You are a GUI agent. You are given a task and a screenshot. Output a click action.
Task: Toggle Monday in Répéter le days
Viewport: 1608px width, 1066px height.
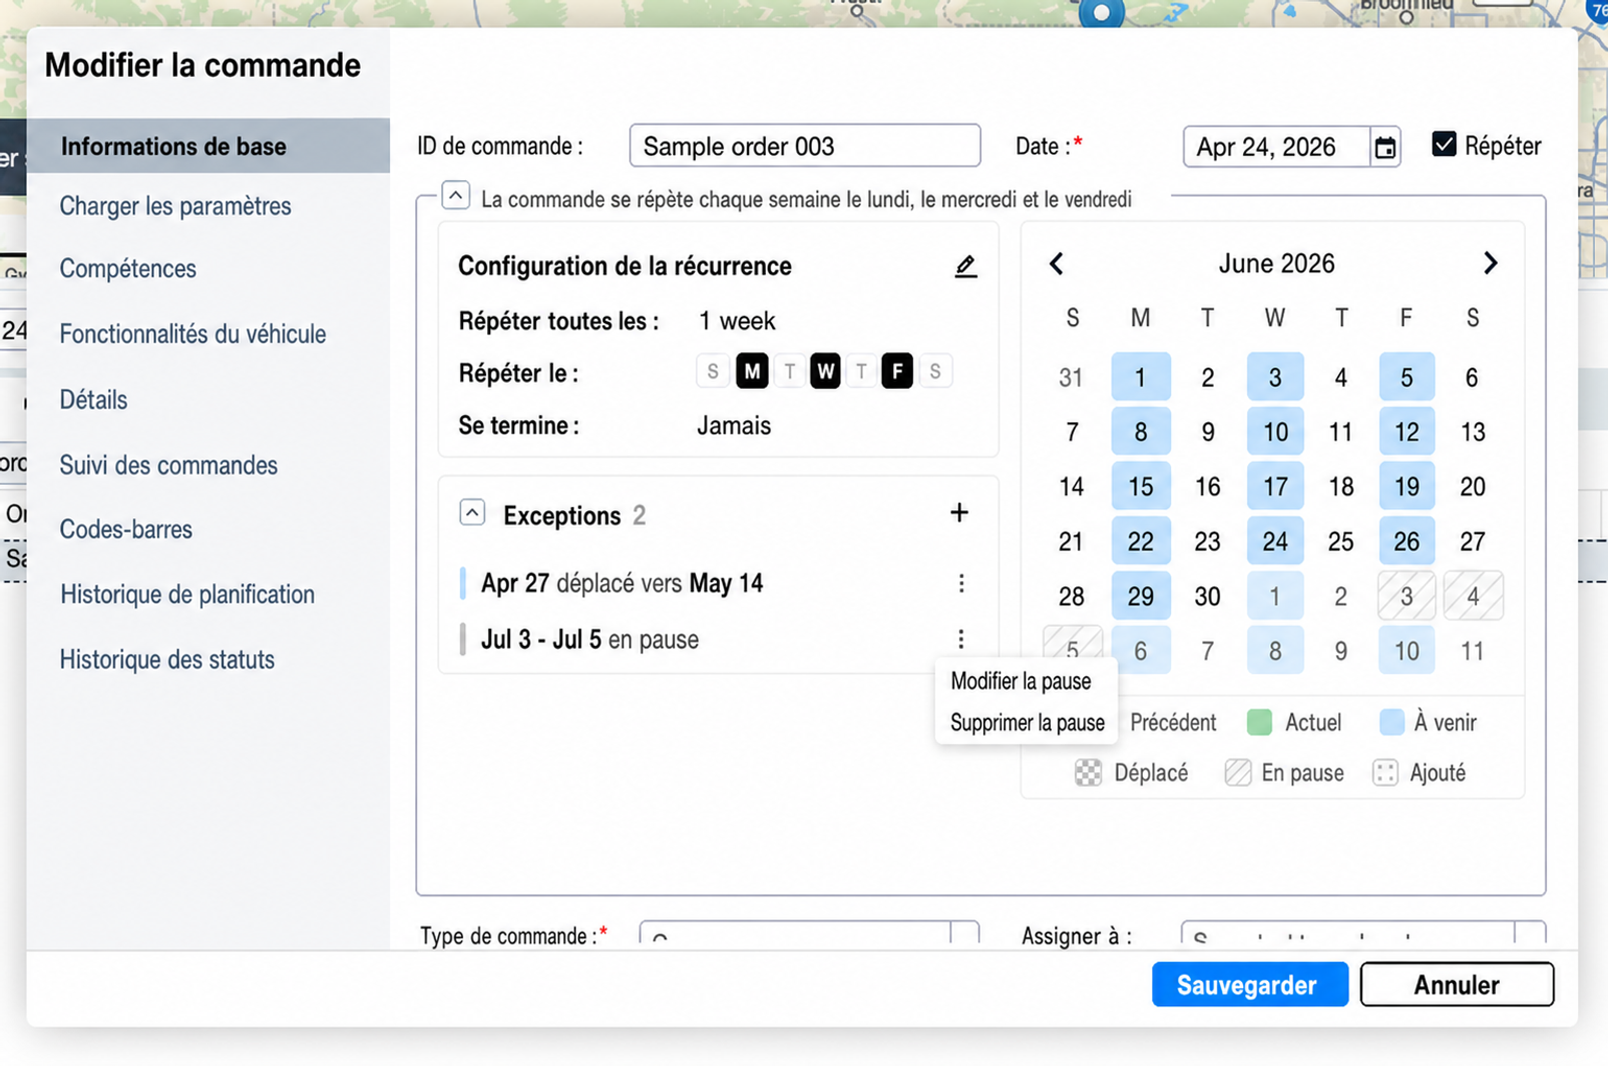[752, 372]
